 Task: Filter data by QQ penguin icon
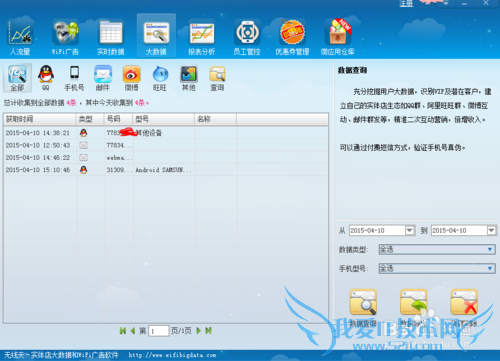coord(46,78)
